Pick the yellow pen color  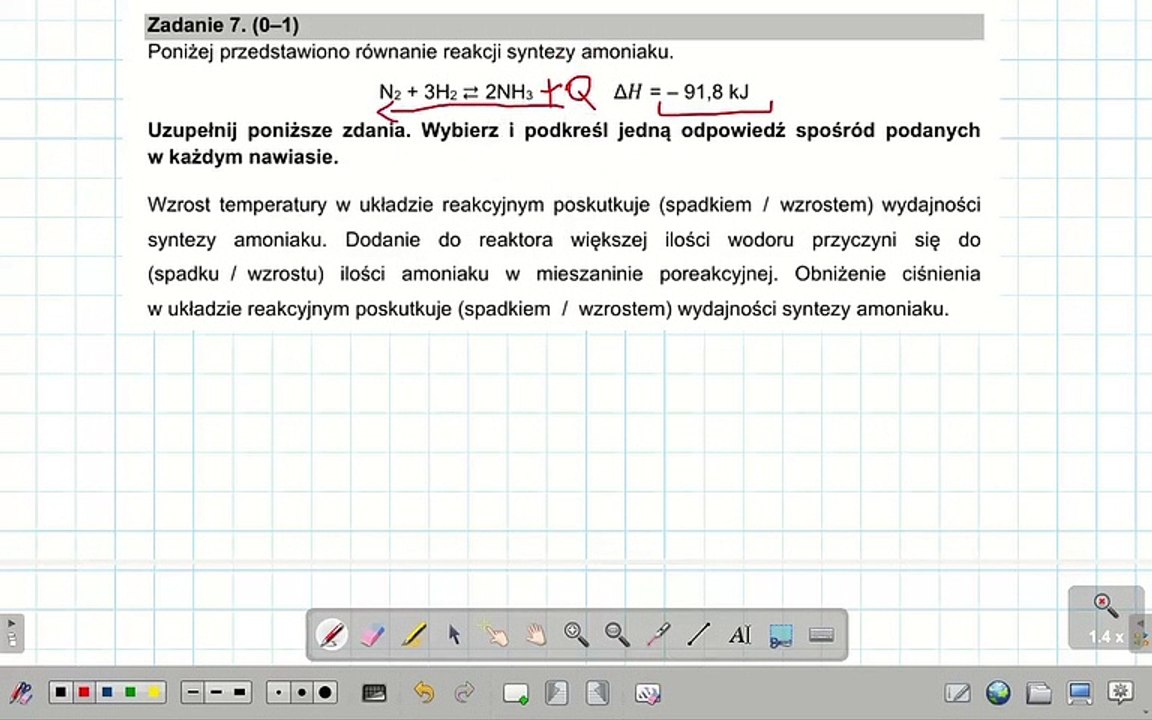point(154,692)
